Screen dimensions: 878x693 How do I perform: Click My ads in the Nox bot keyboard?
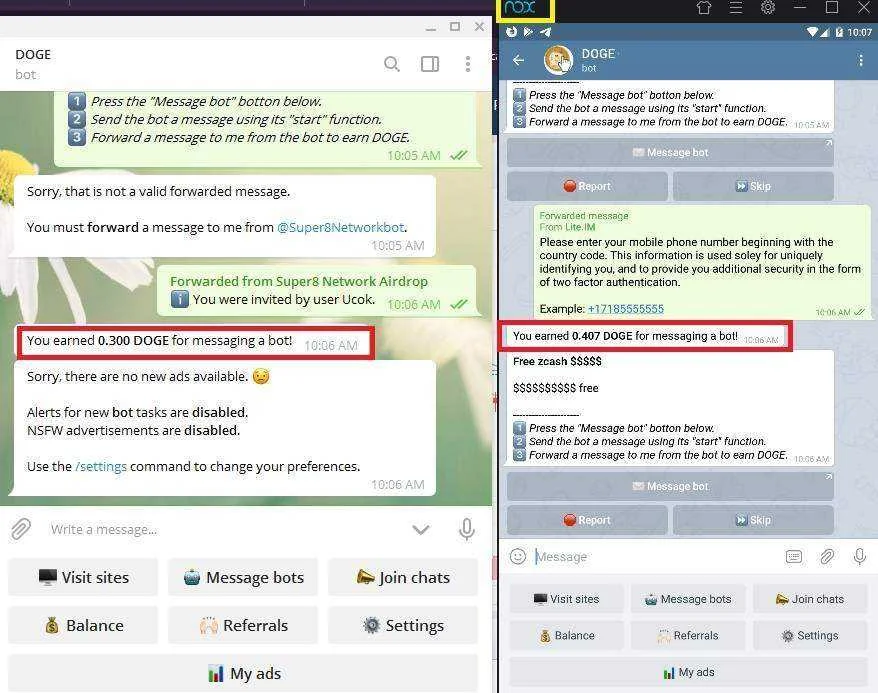pos(688,672)
